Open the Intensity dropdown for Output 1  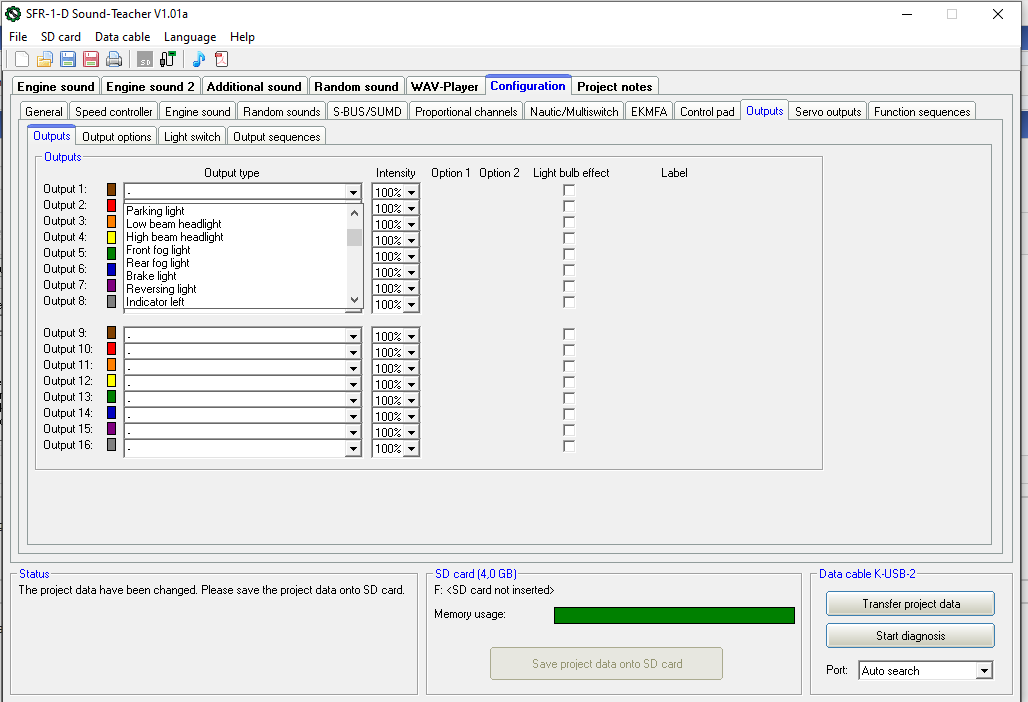[x=411, y=193]
